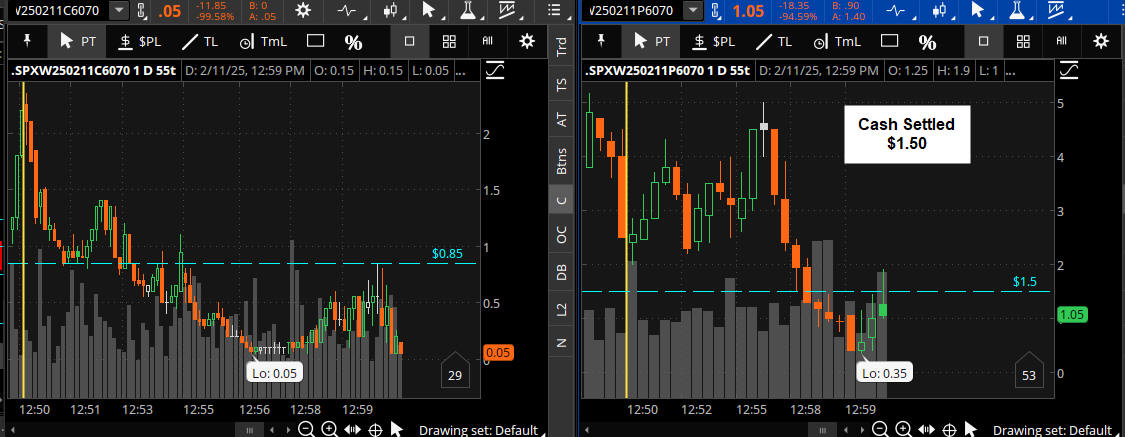
Task: Select the TL trendline tool in left chart
Action: 205,41
